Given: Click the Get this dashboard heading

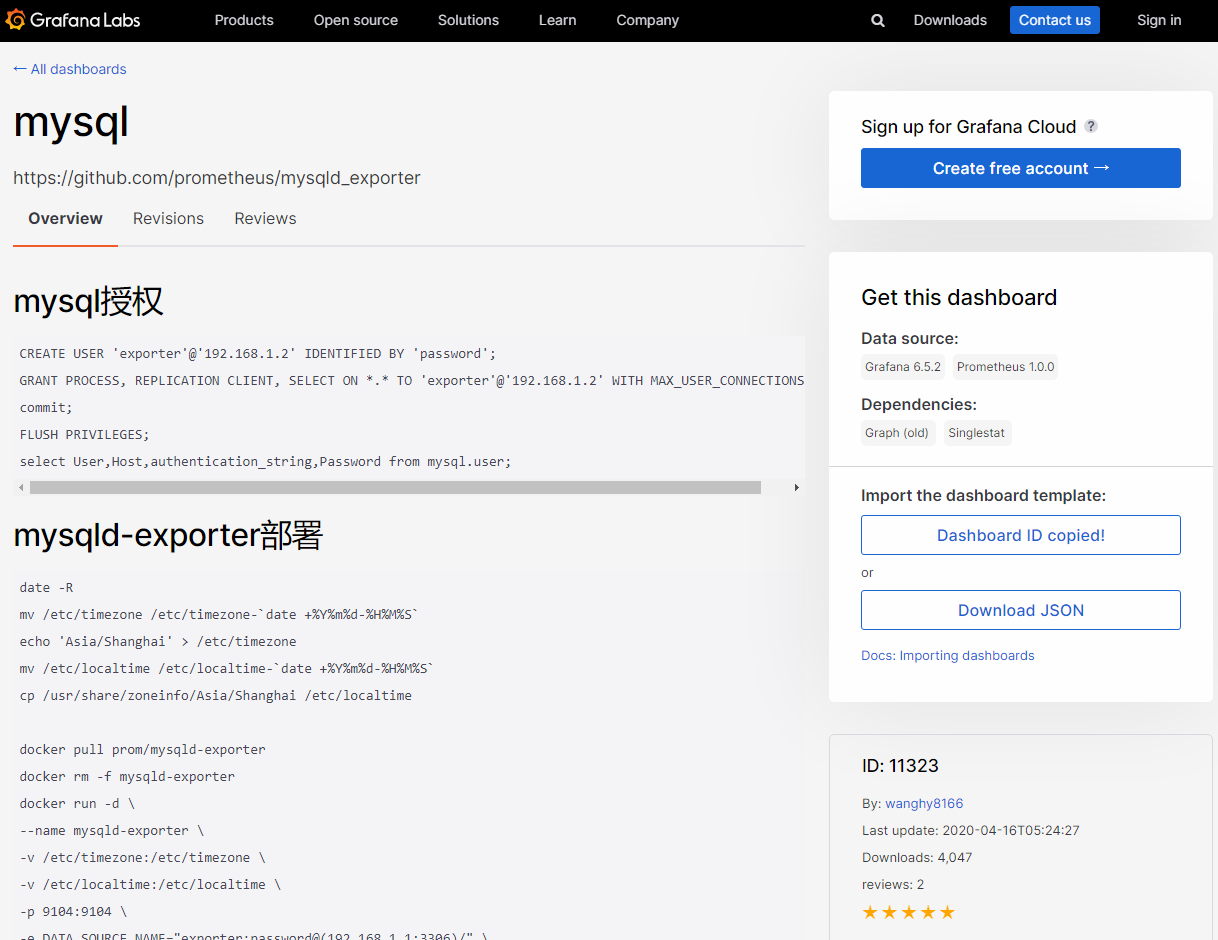Looking at the screenshot, I should 959,297.
